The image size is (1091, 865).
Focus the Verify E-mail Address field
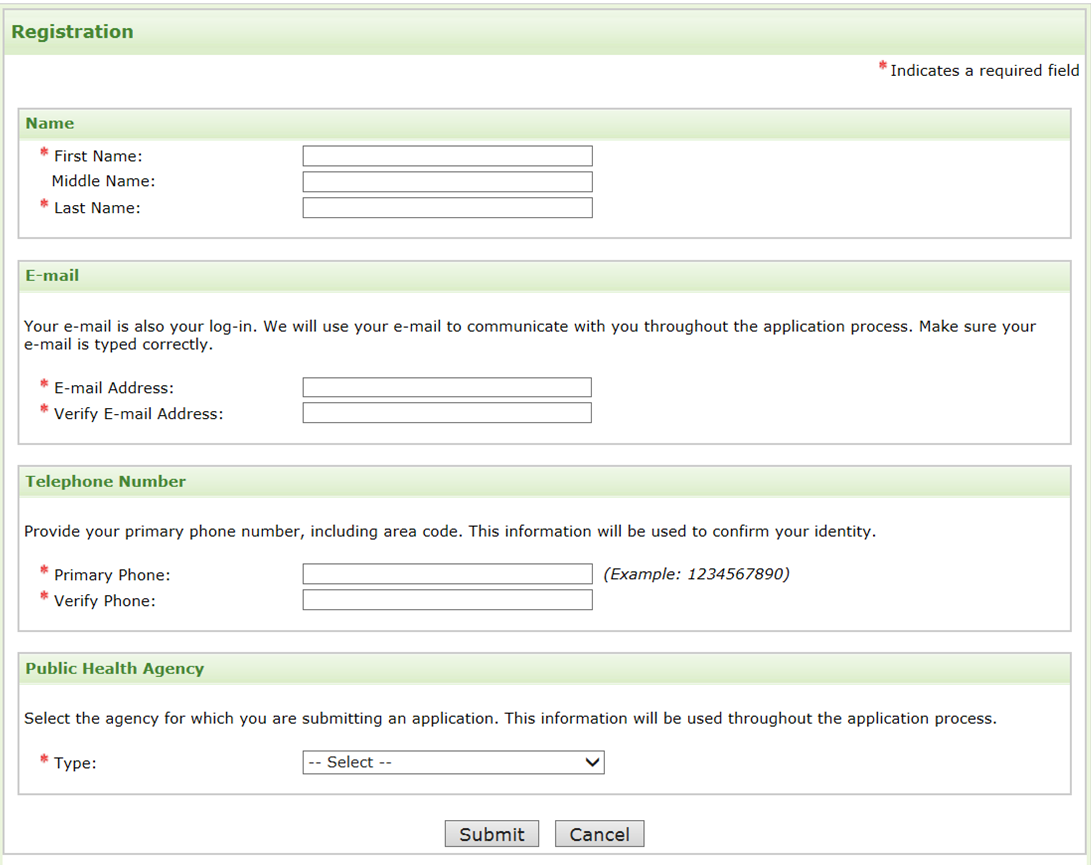447,413
